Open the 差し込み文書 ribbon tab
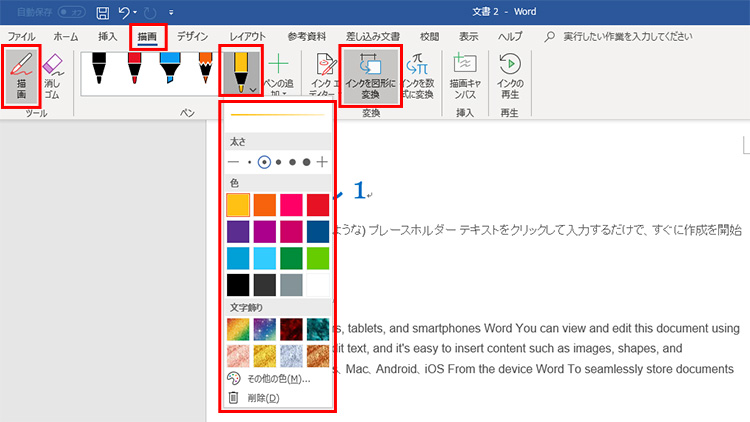750x422 pixels. (375, 37)
